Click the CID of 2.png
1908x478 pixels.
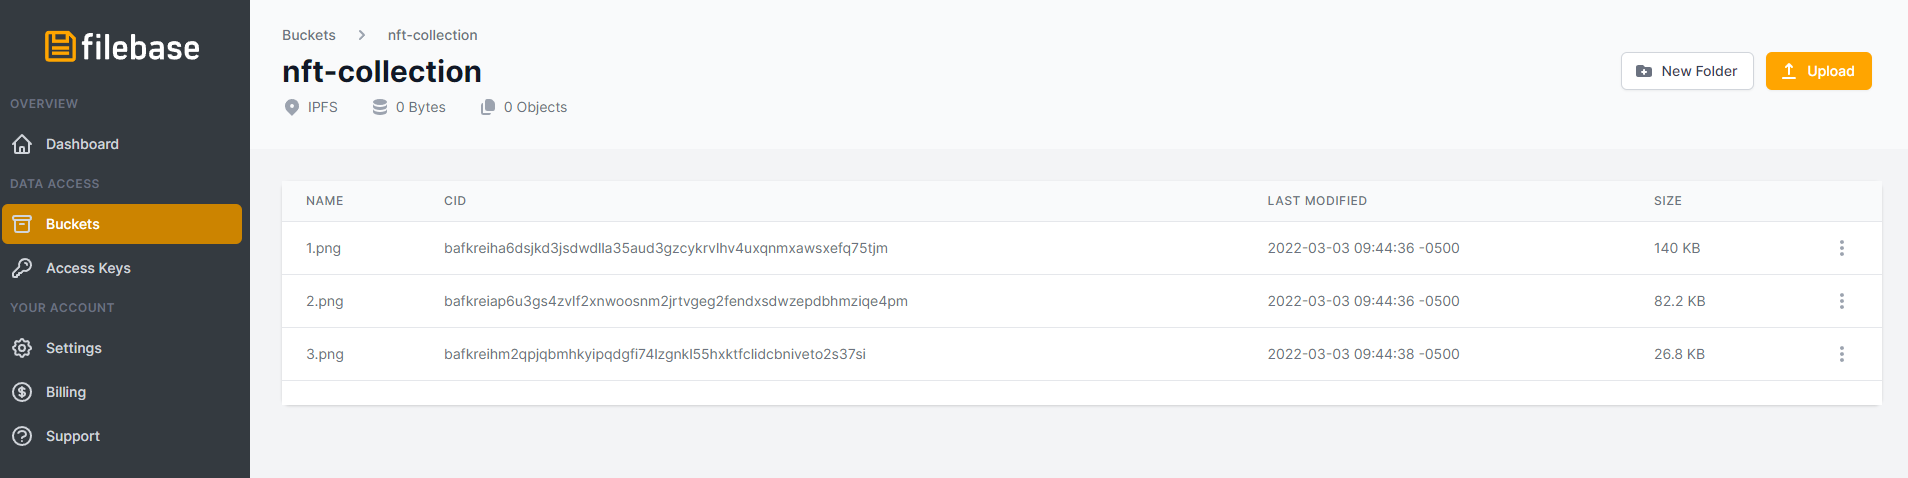click(x=675, y=301)
